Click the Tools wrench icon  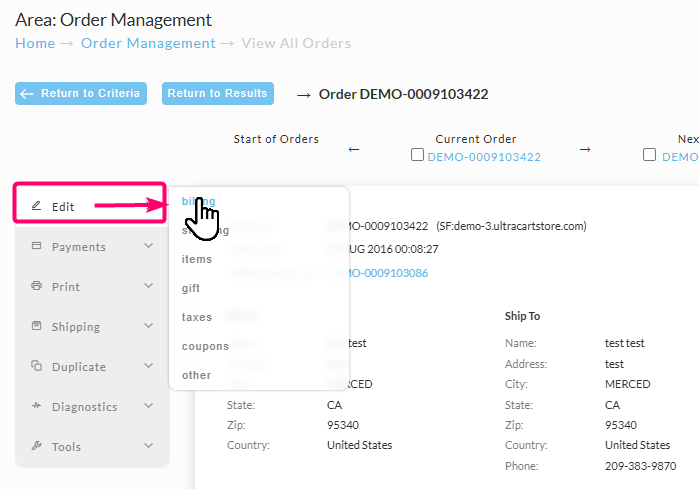tap(37, 446)
